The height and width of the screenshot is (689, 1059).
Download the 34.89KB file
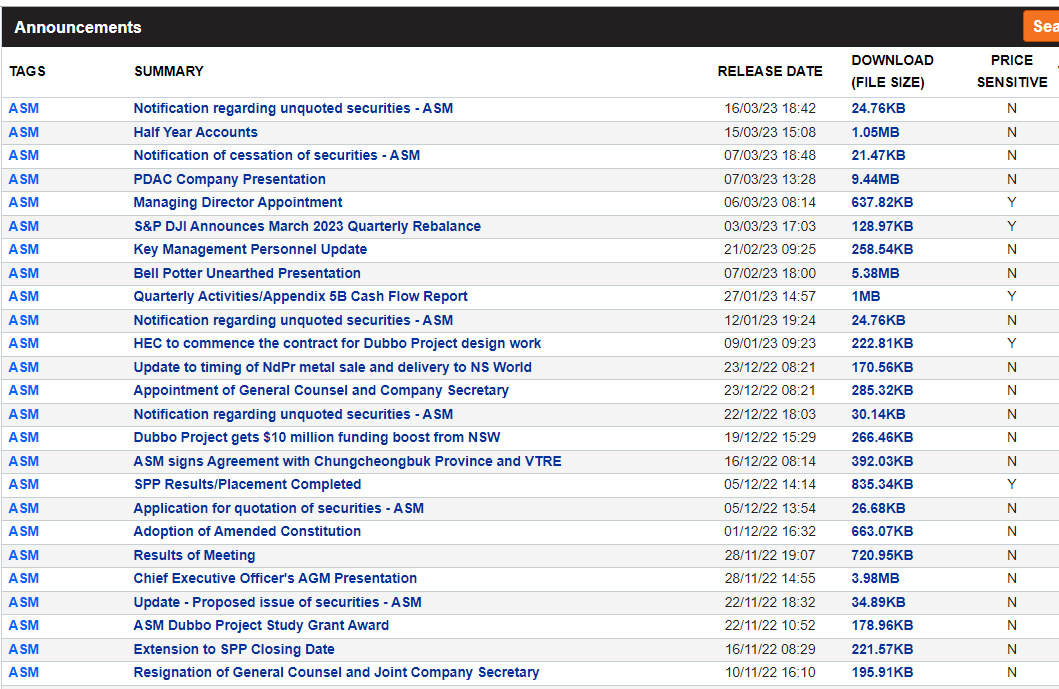click(879, 602)
